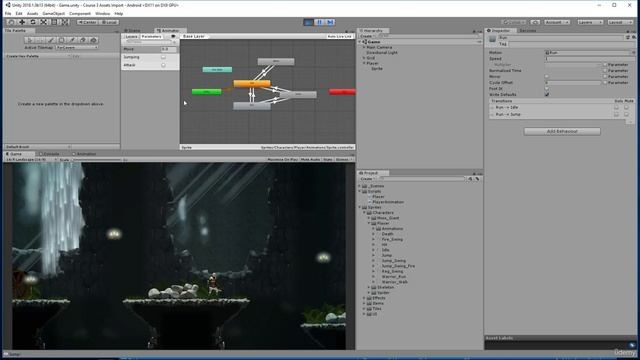Open the Default Brush dropdown
640x360 pixels.
[38, 147]
